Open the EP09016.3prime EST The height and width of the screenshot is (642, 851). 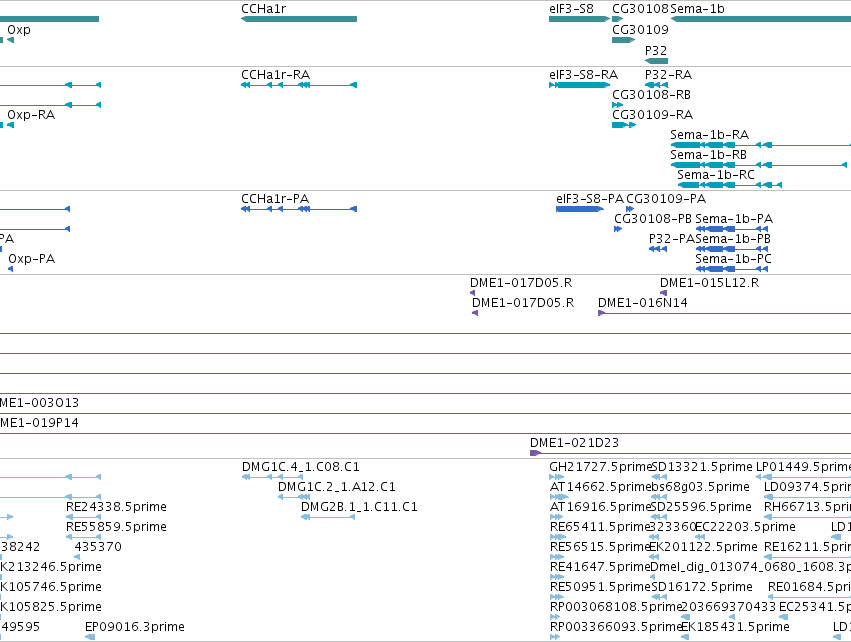point(90,637)
